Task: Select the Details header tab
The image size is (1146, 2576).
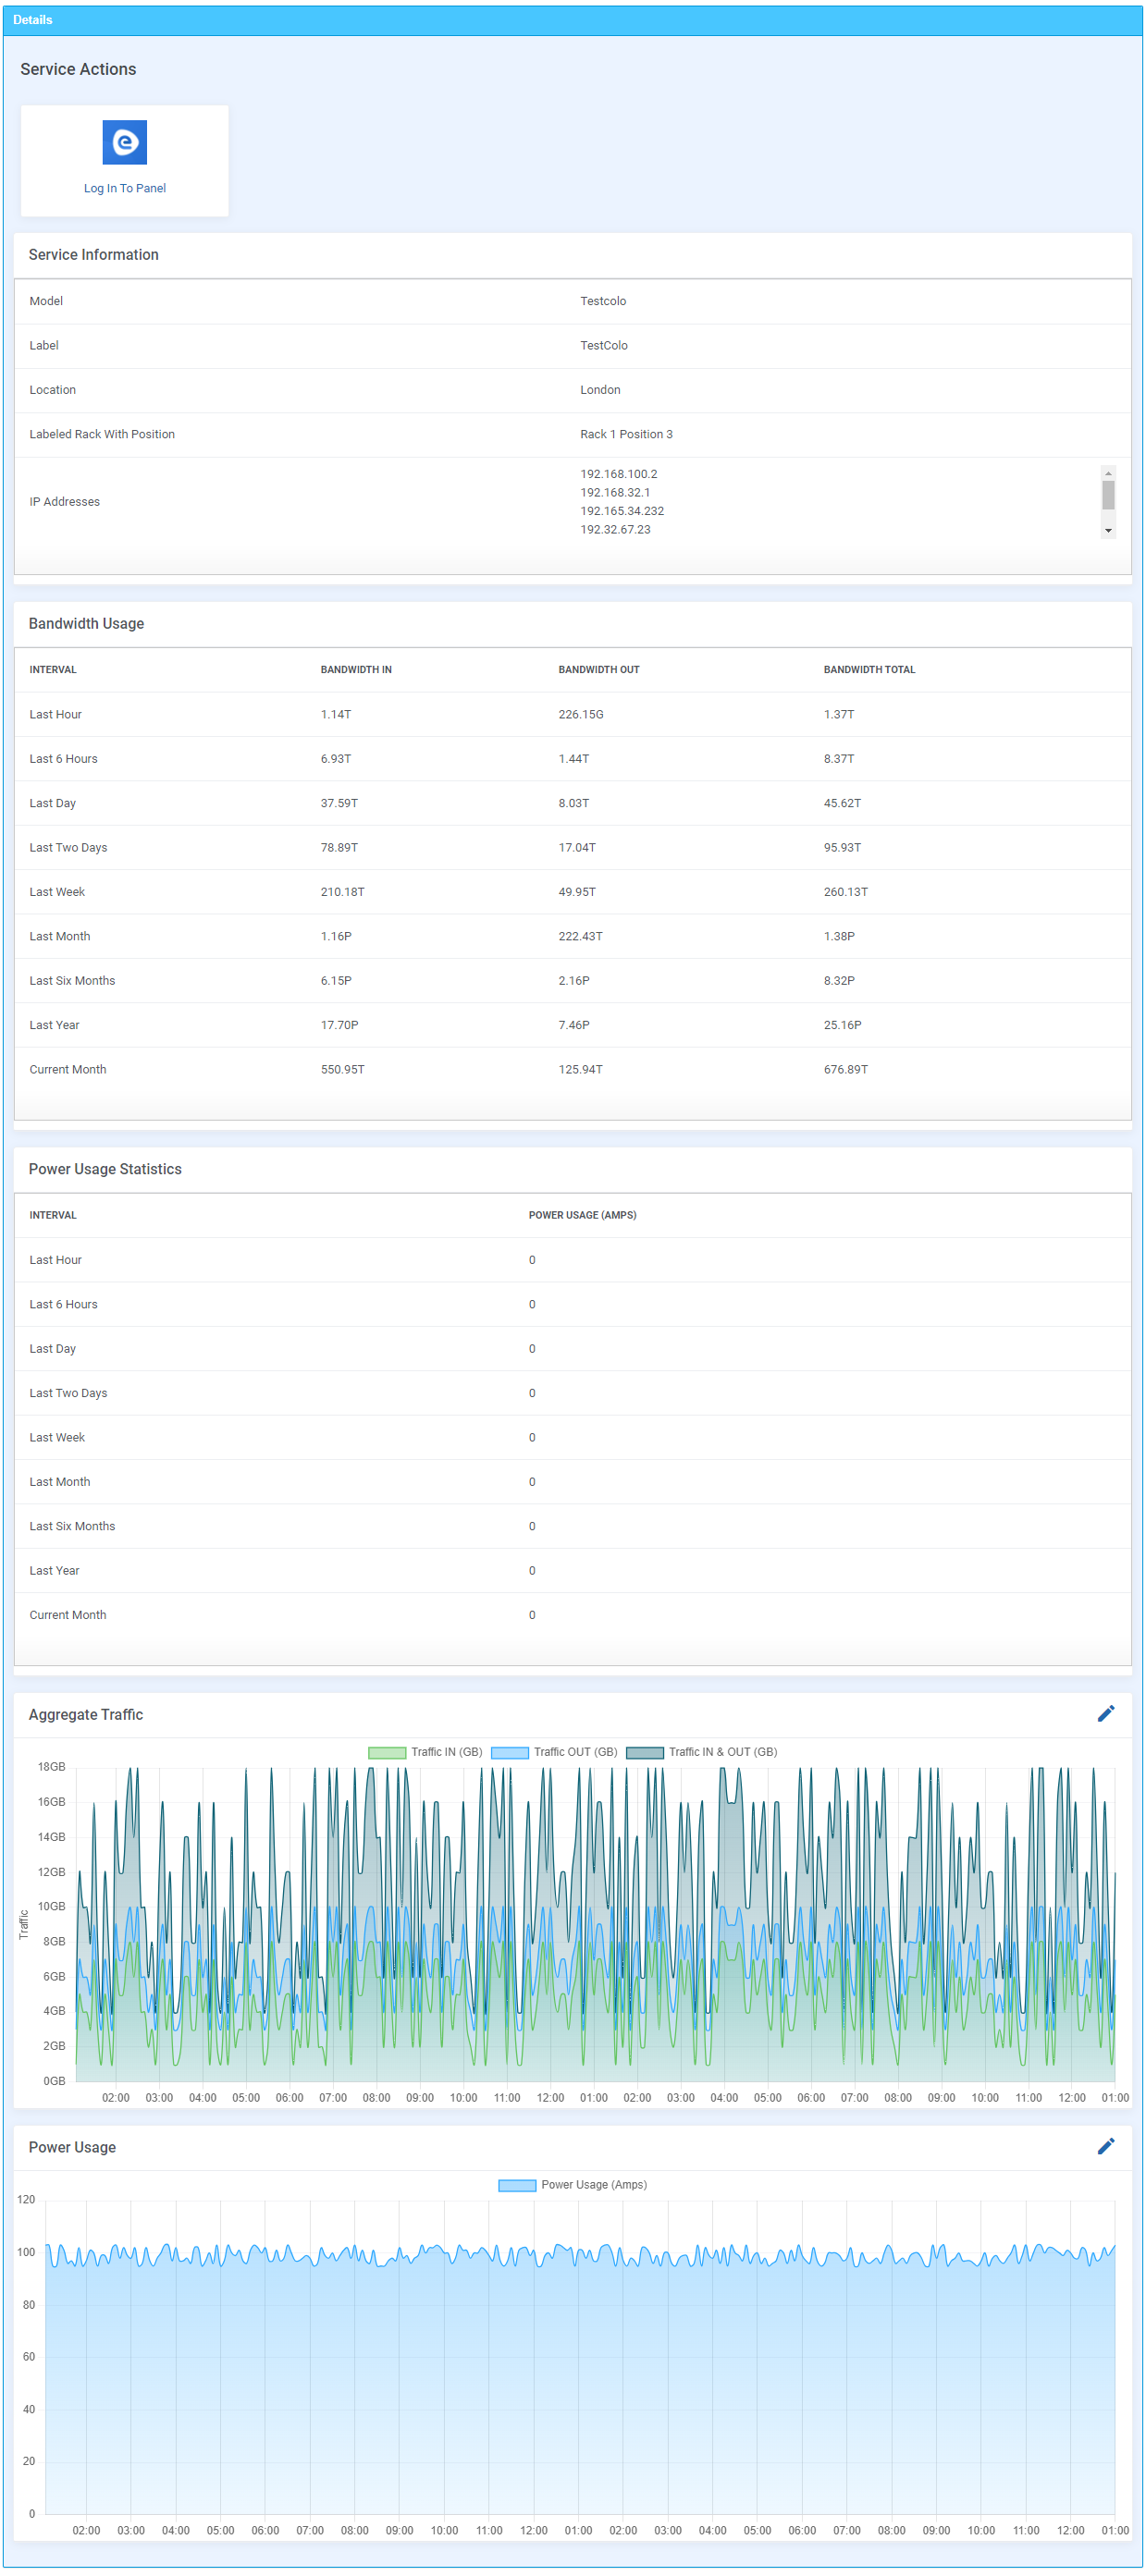Action: coord(33,20)
